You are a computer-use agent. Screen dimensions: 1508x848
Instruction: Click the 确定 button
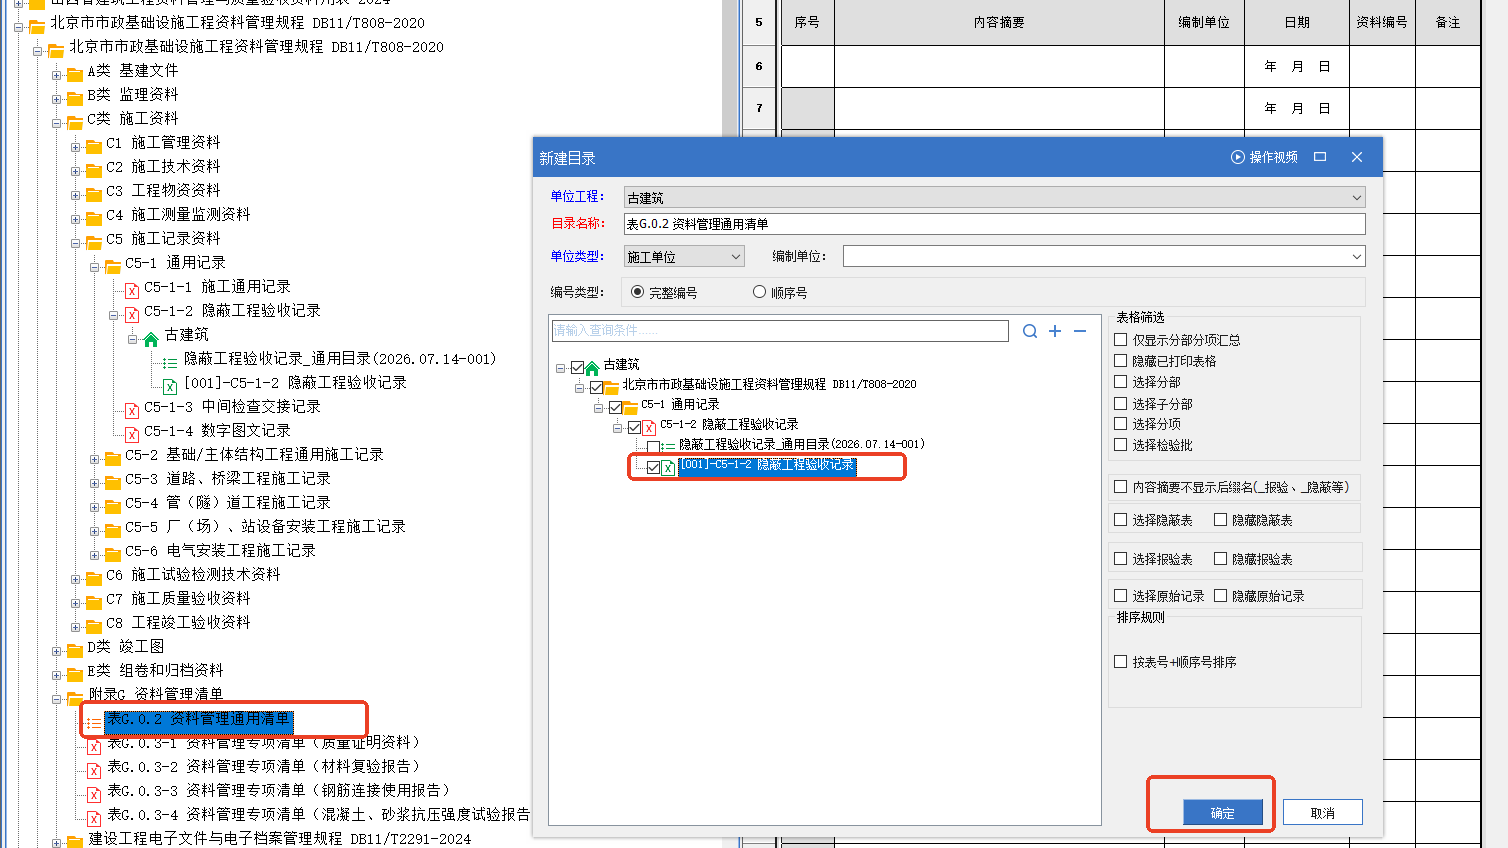tap(1222, 813)
